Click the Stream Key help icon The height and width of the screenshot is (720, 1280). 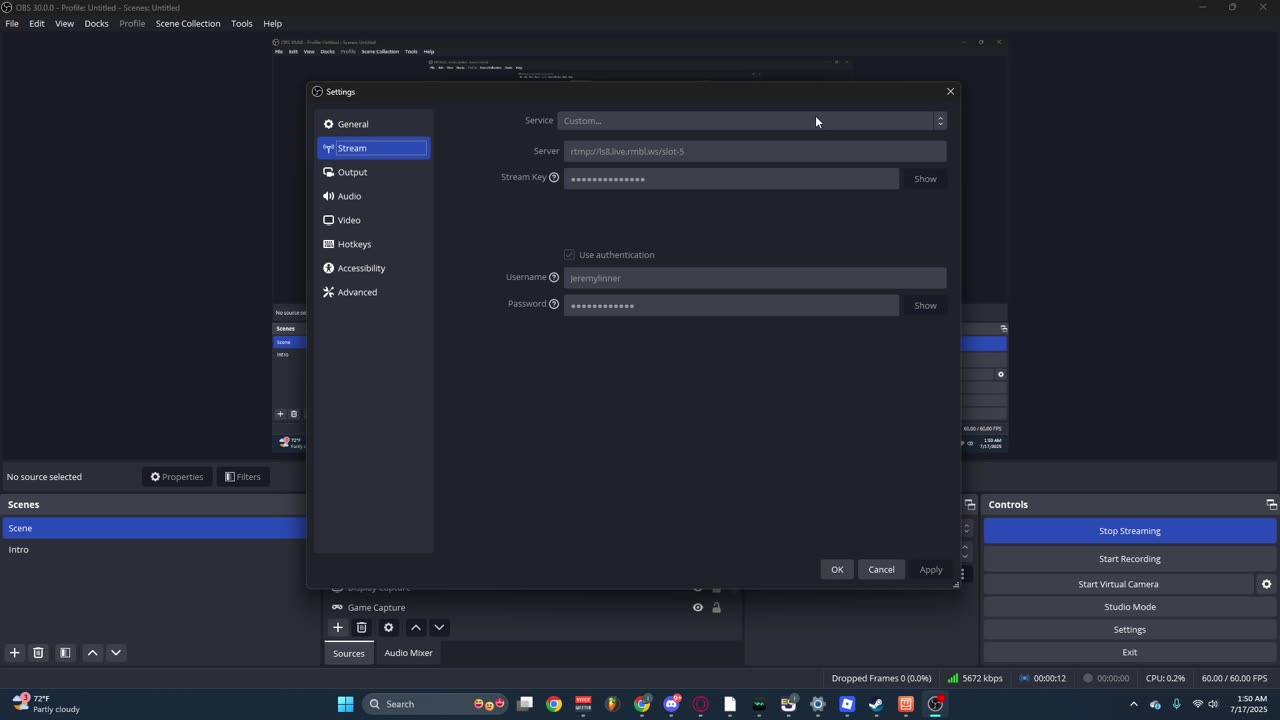(554, 178)
